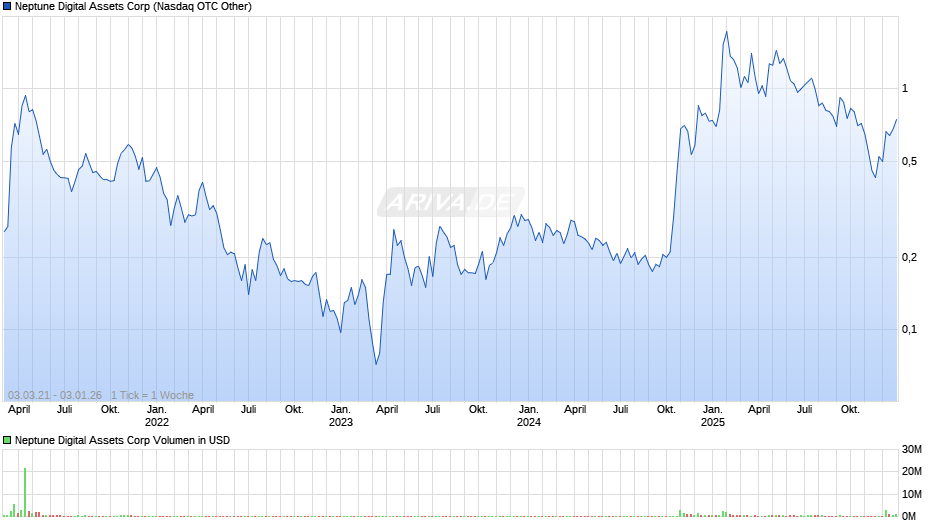Click the '1 Tick = 1 Woche' label
The image size is (940, 526).
(x=152, y=395)
